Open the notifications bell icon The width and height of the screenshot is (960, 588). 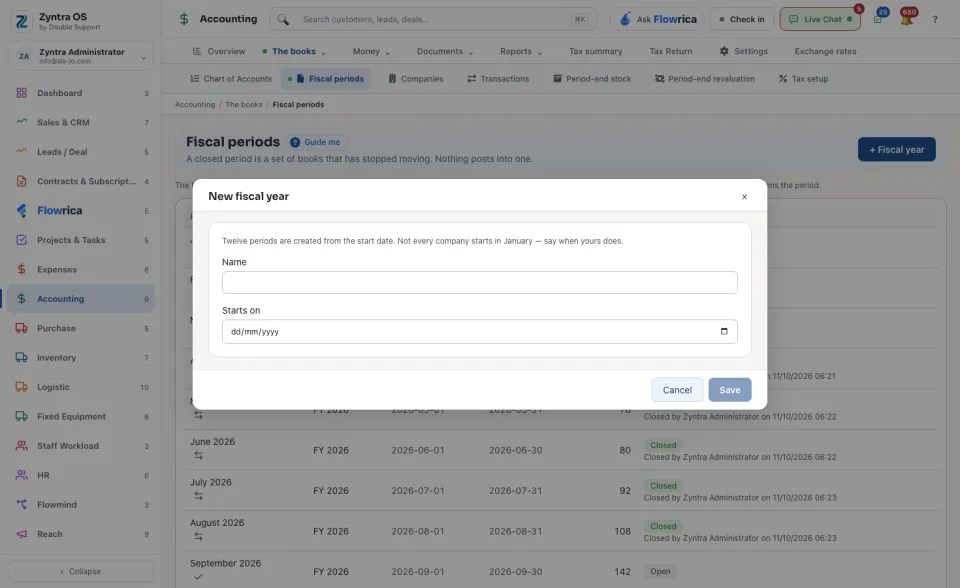pyautogui.click(x=907, y=19)
